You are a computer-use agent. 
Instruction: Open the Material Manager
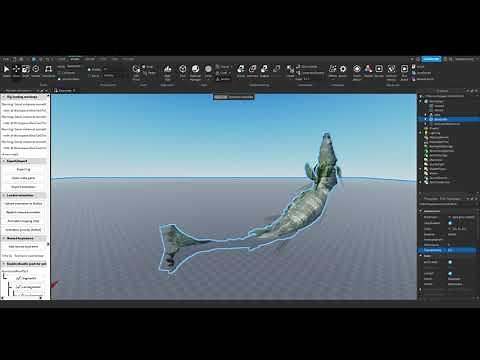point(195,72)
